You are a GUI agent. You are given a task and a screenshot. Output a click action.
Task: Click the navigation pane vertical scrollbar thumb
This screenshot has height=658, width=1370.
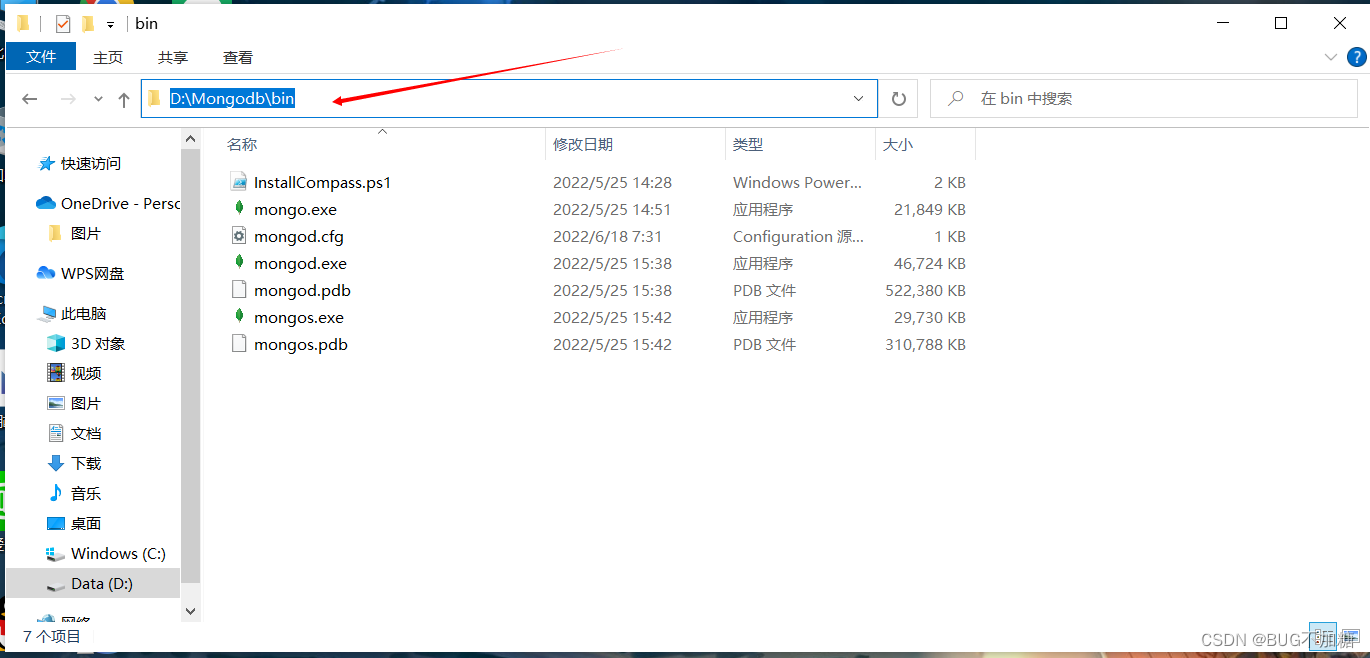click(190, 365)
